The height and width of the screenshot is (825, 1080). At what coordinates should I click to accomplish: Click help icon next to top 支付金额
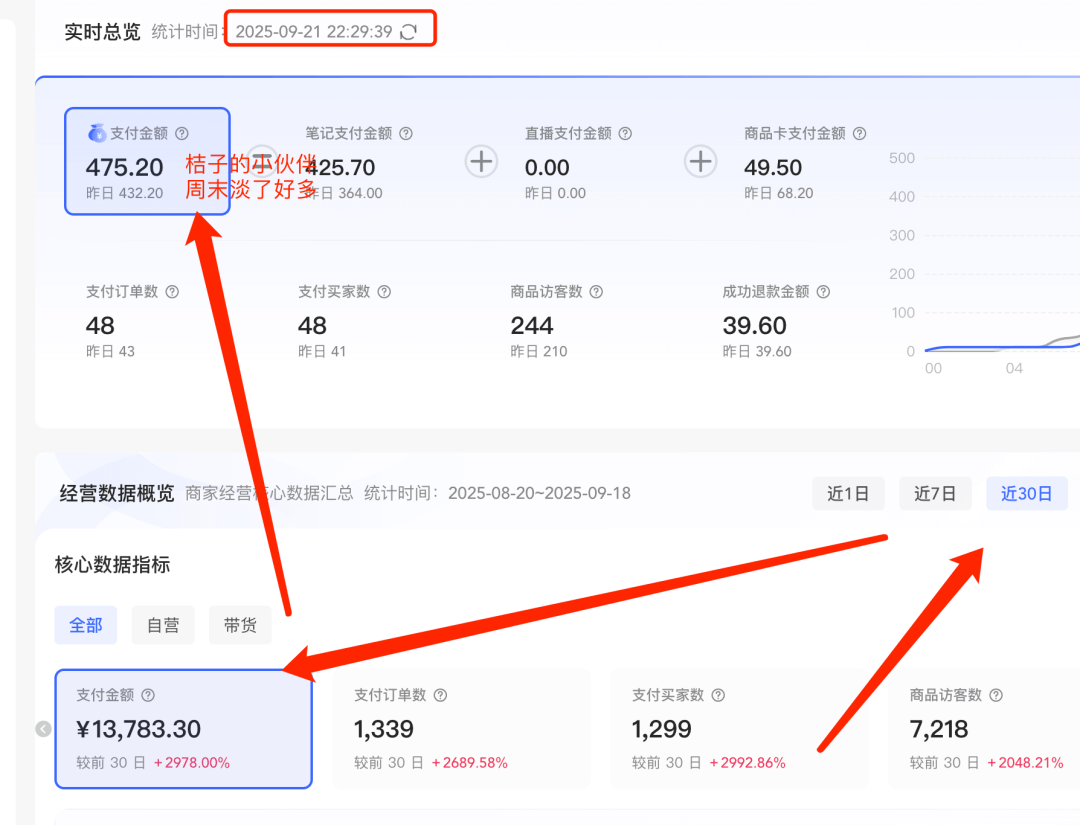182,133
